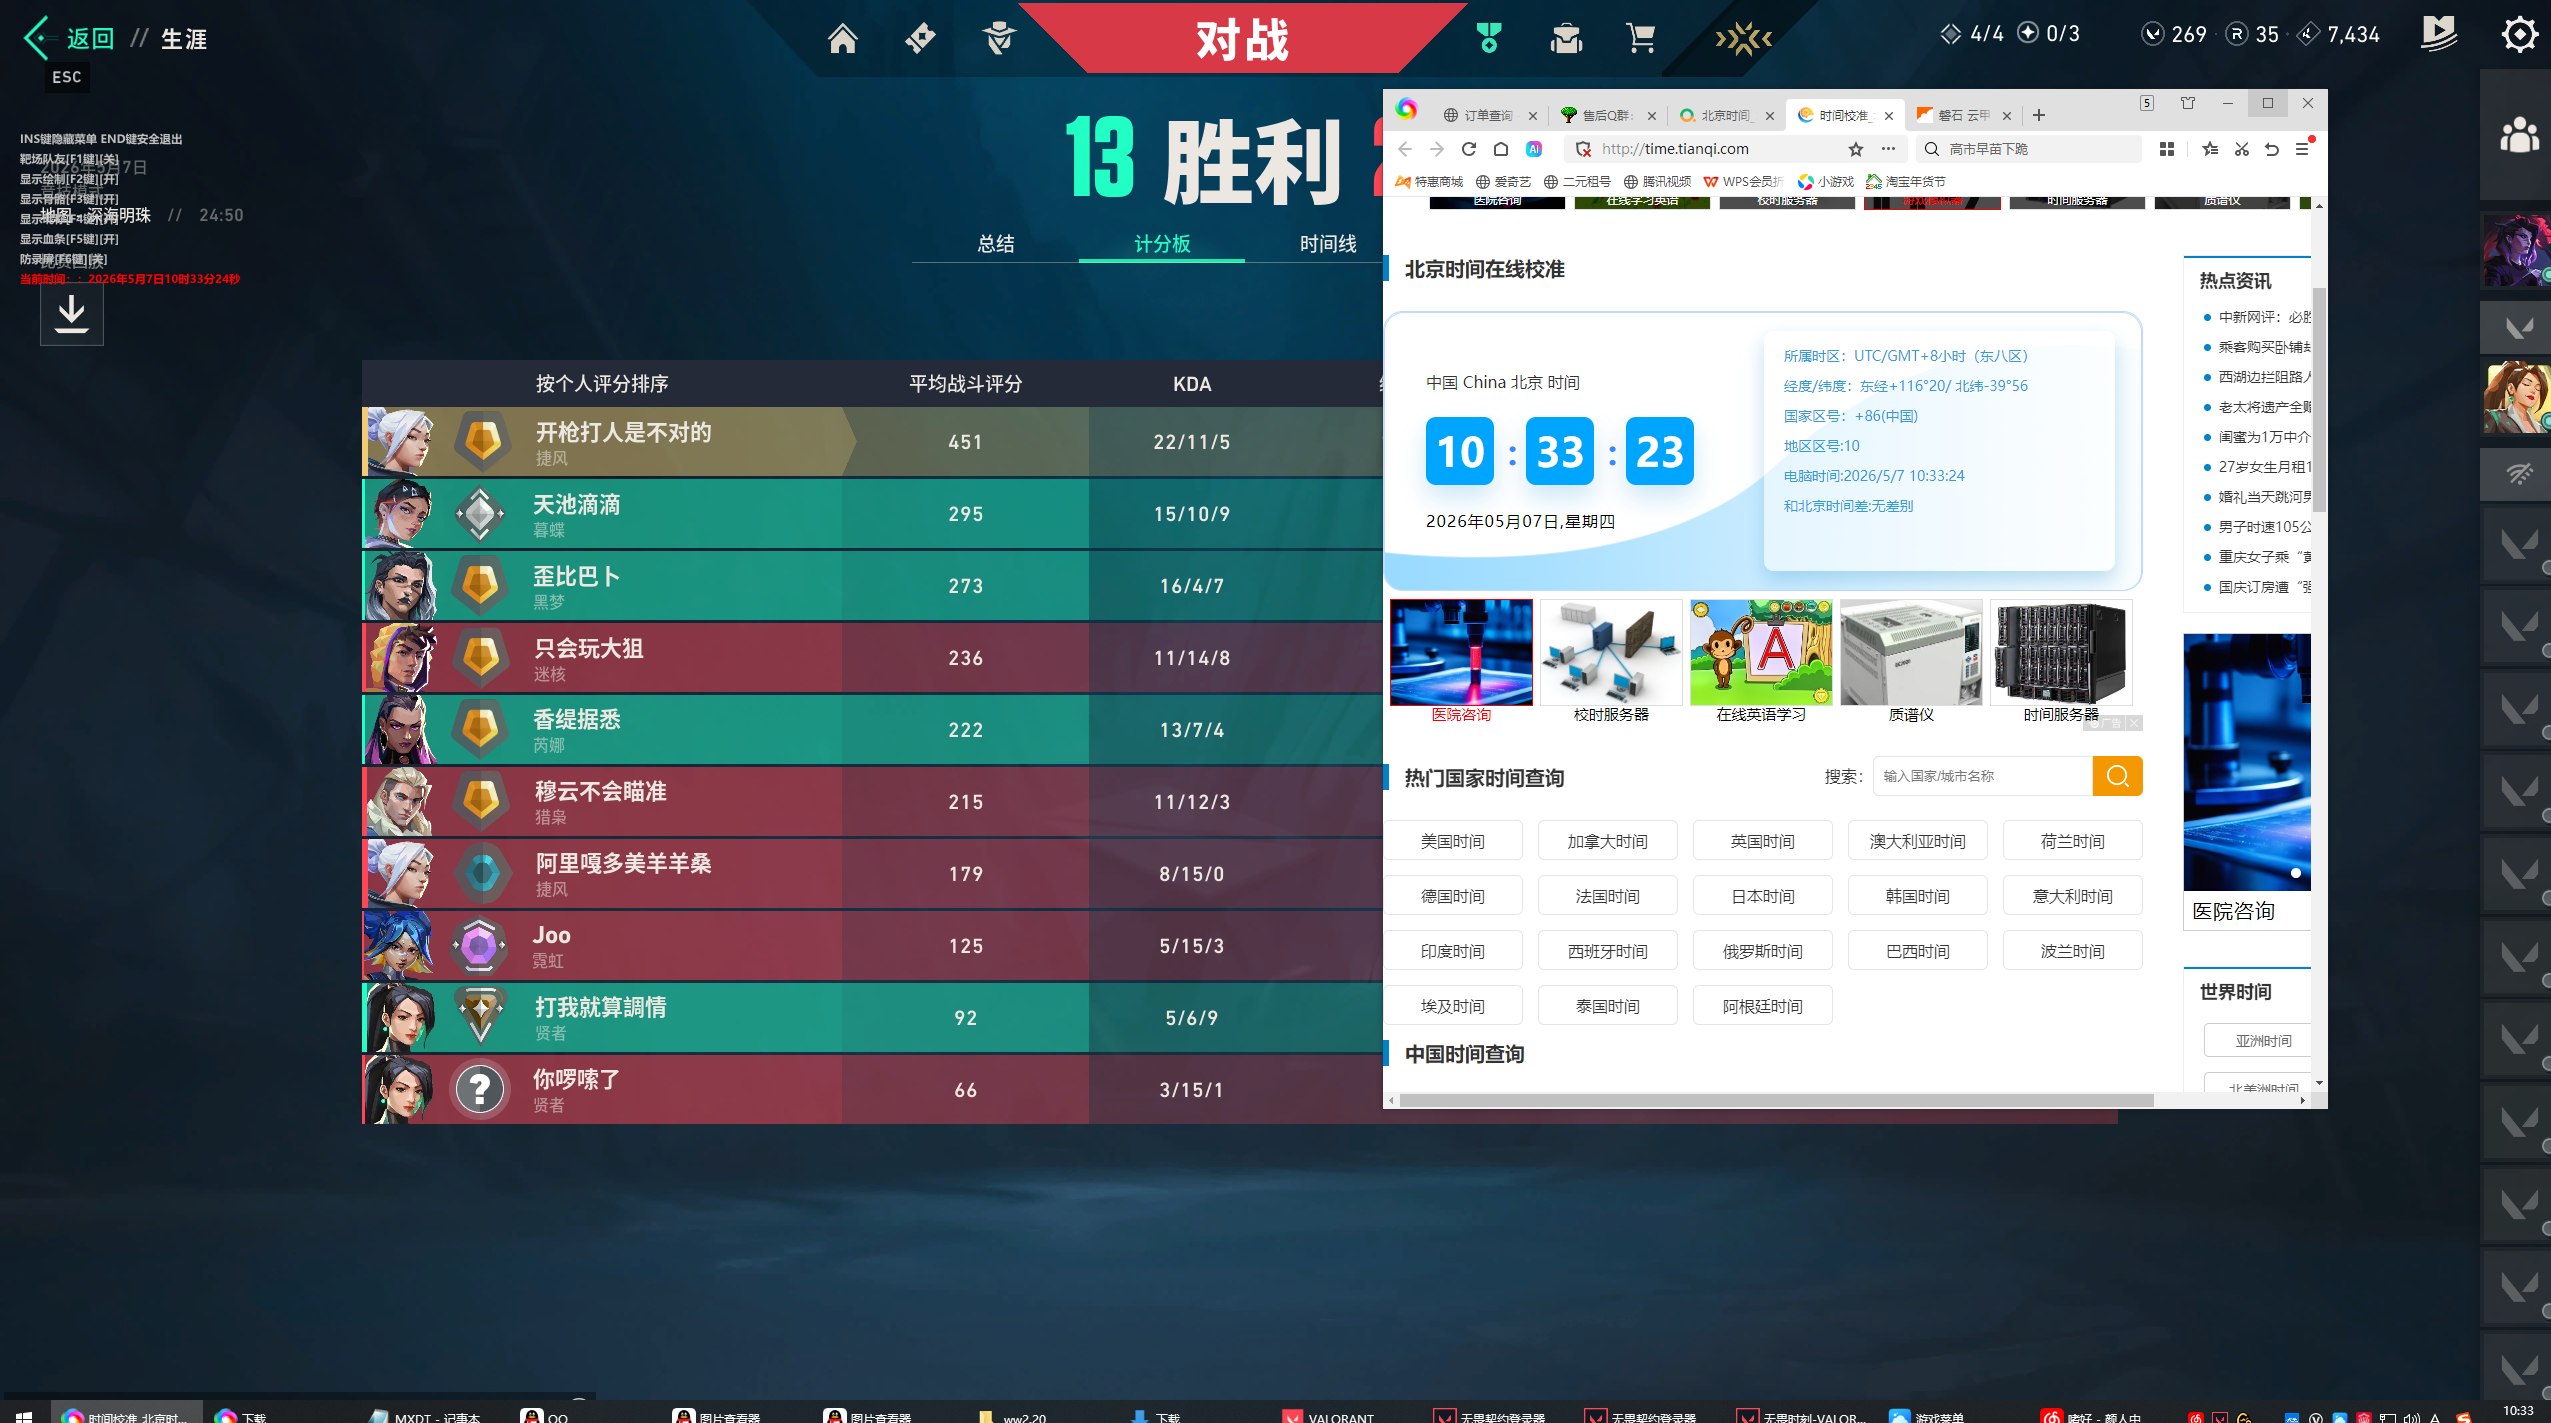Open 荷兰时间 link
Screen dimensions: 2551x1423
[x=2073, y=841]
